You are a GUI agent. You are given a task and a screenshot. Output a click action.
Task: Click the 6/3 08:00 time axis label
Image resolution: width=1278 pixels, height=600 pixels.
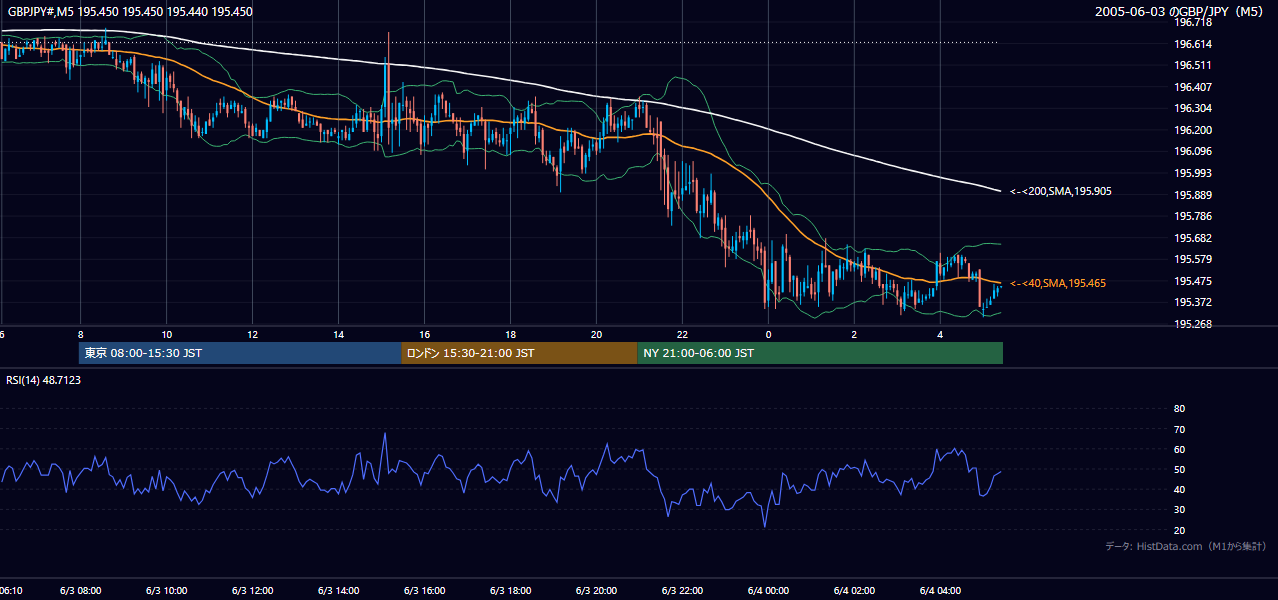pyautogui.click(x=80, y=590)
